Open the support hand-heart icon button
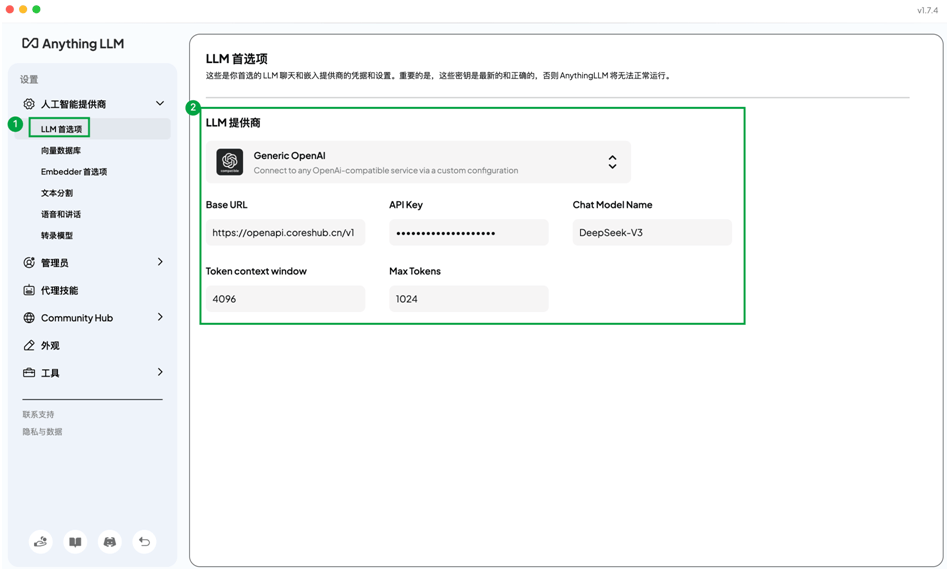This screenshot has height=571, width=949. coord(41,541)
